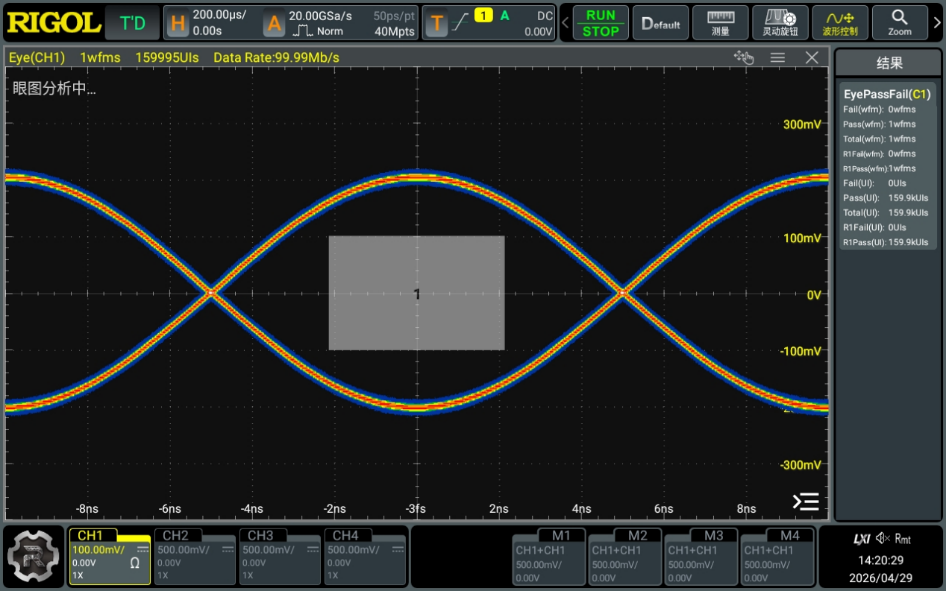The height and width of the screenshot is (591, 946).
Task: Click the 20.00GSa/s sample rate readout
Action: pos(320,16)
